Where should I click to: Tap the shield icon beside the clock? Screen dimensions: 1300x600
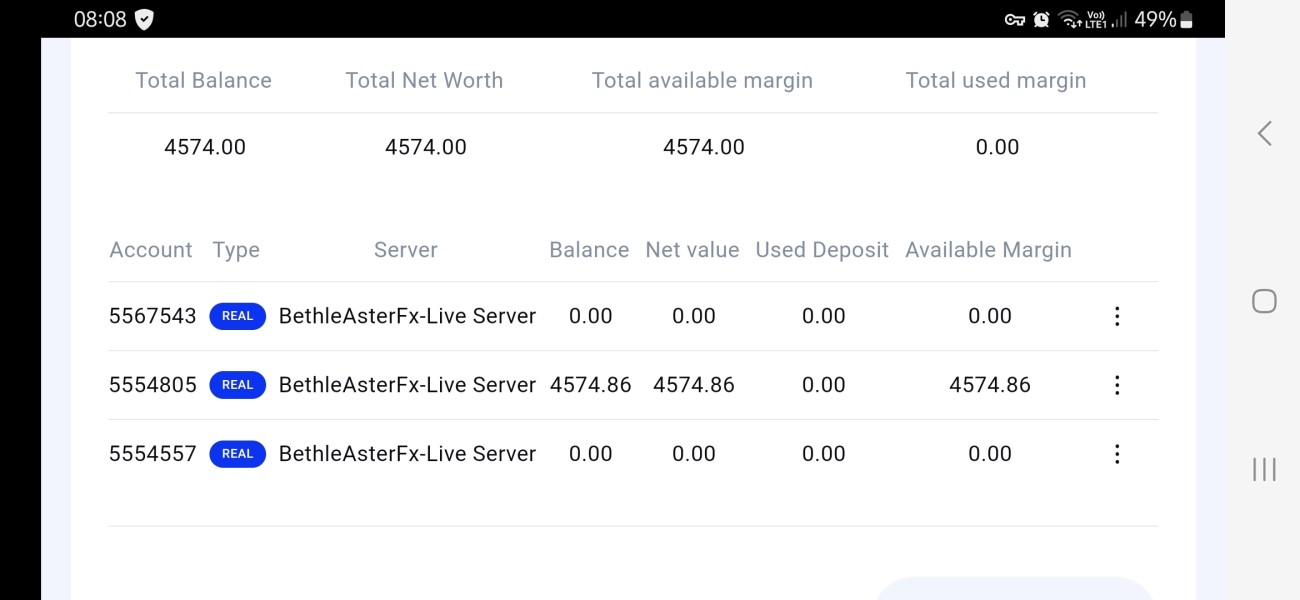pyautogui.click(x=144, y=19)
